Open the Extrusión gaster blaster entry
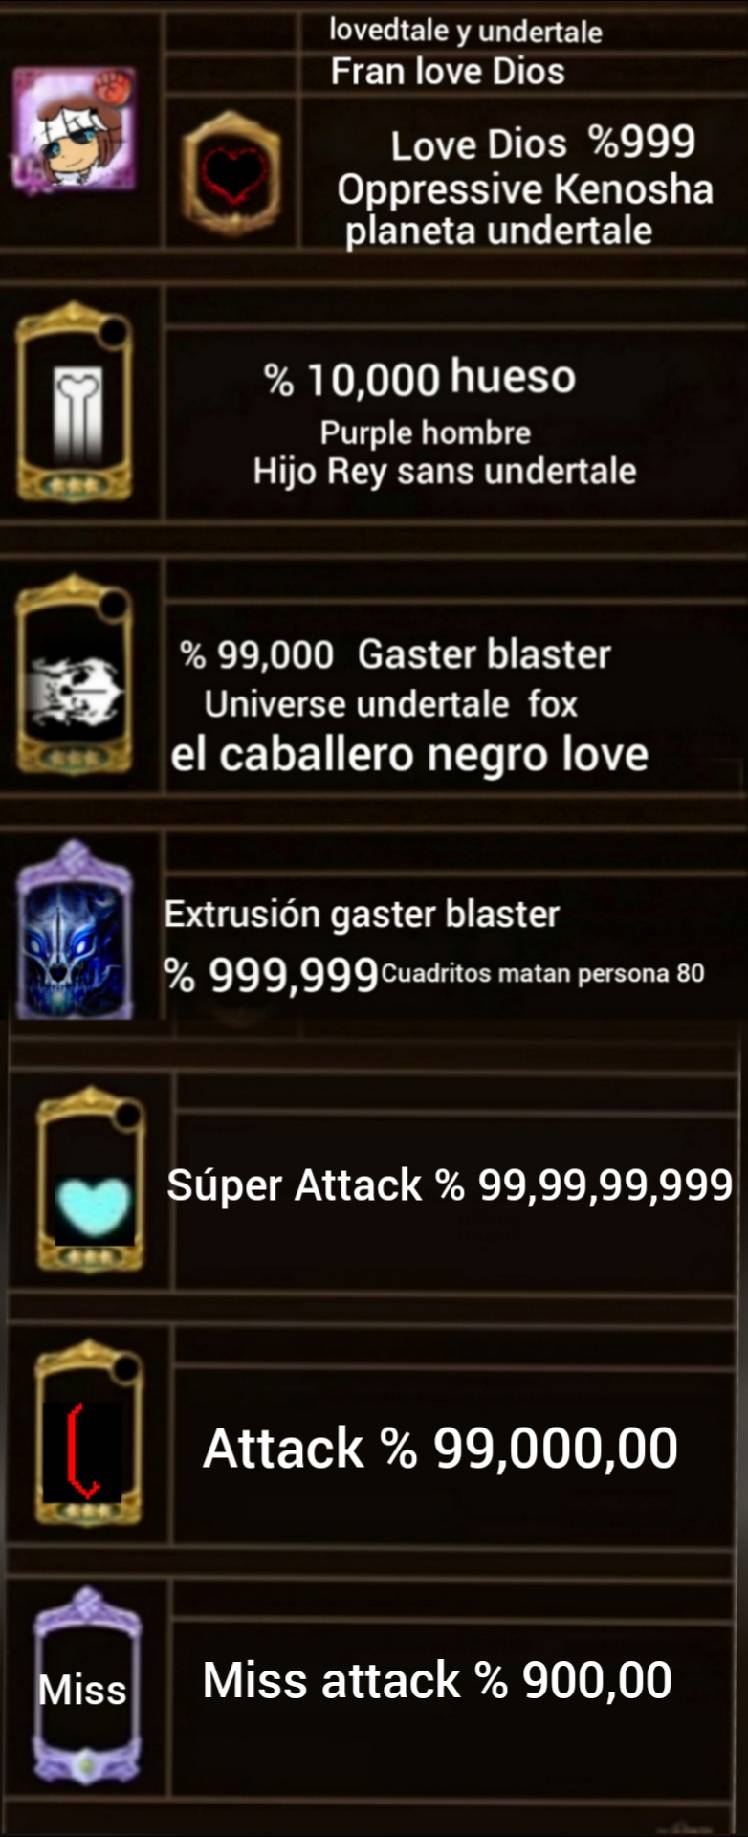Viewport: 748px width, 1837px height. tap(362, 914)
